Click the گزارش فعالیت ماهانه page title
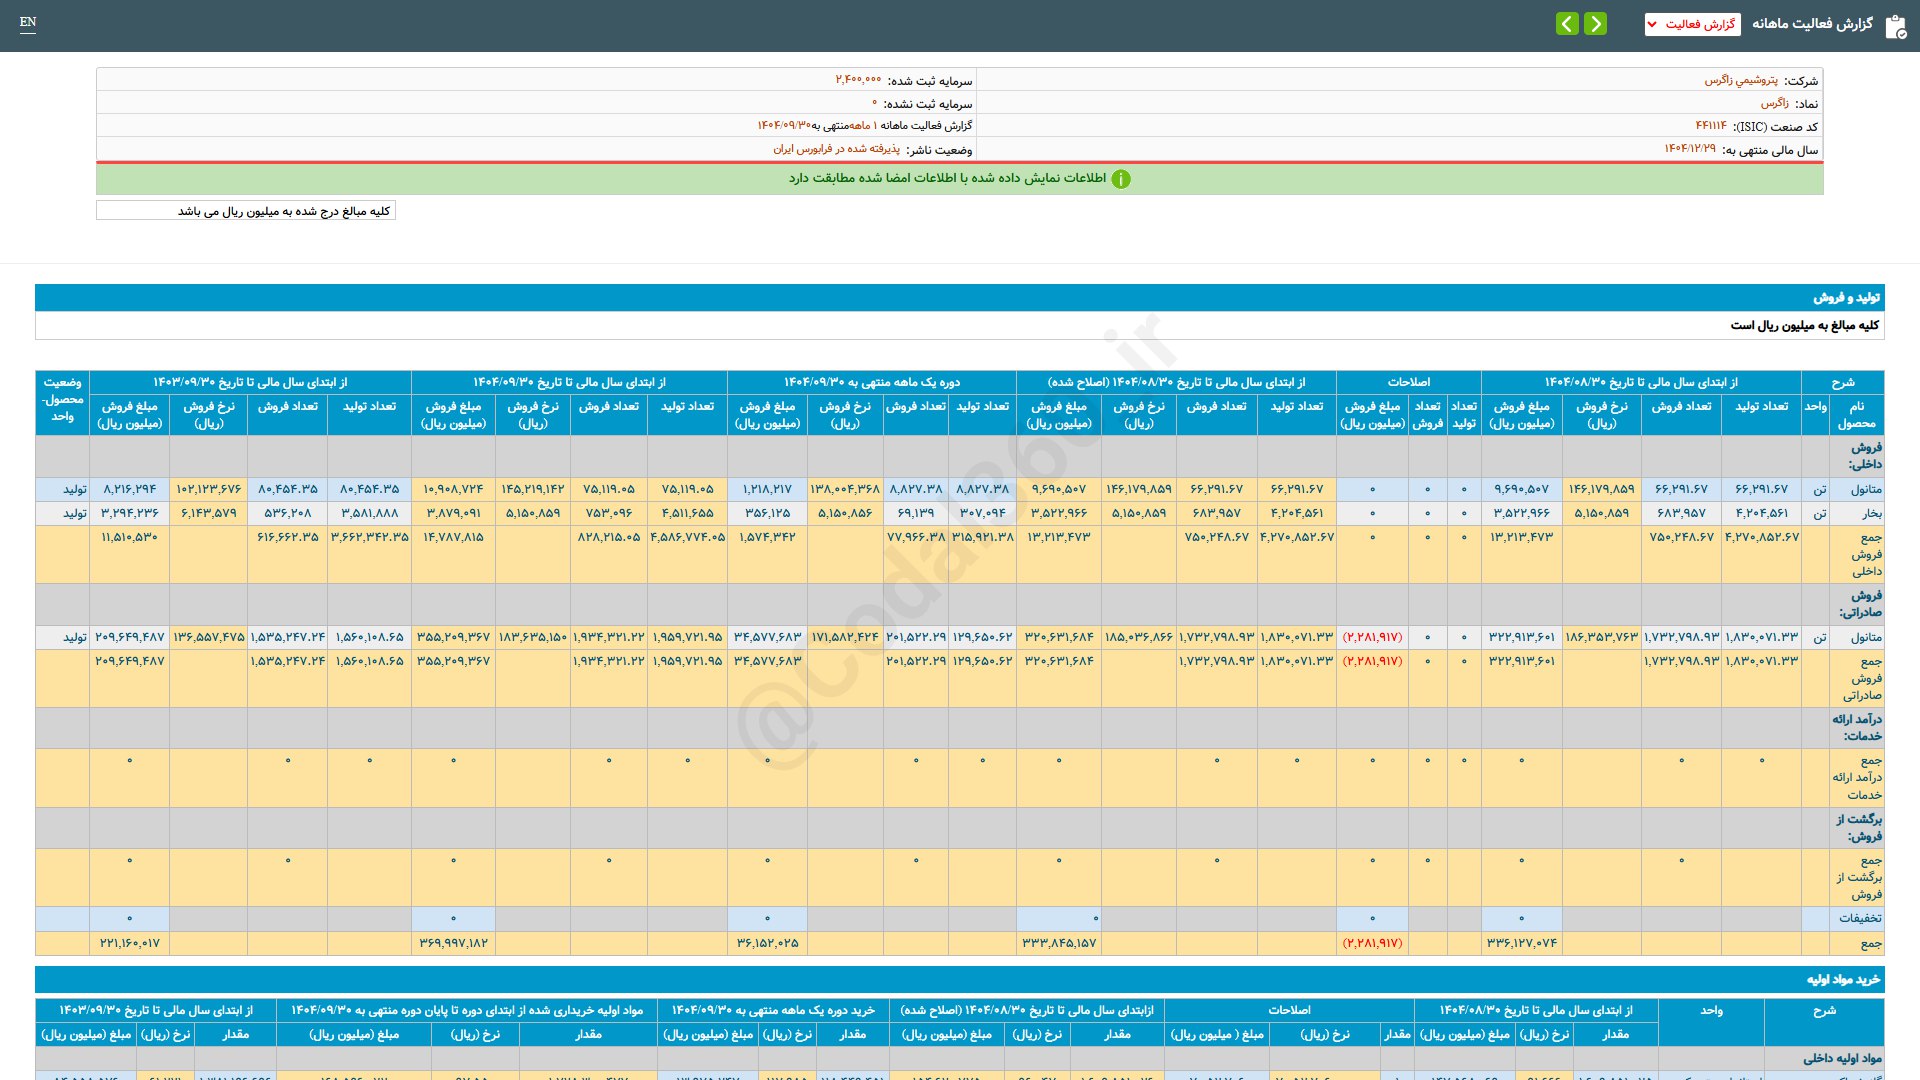This screenshot has width=1920, height=1080. (x=1812, y=24)
